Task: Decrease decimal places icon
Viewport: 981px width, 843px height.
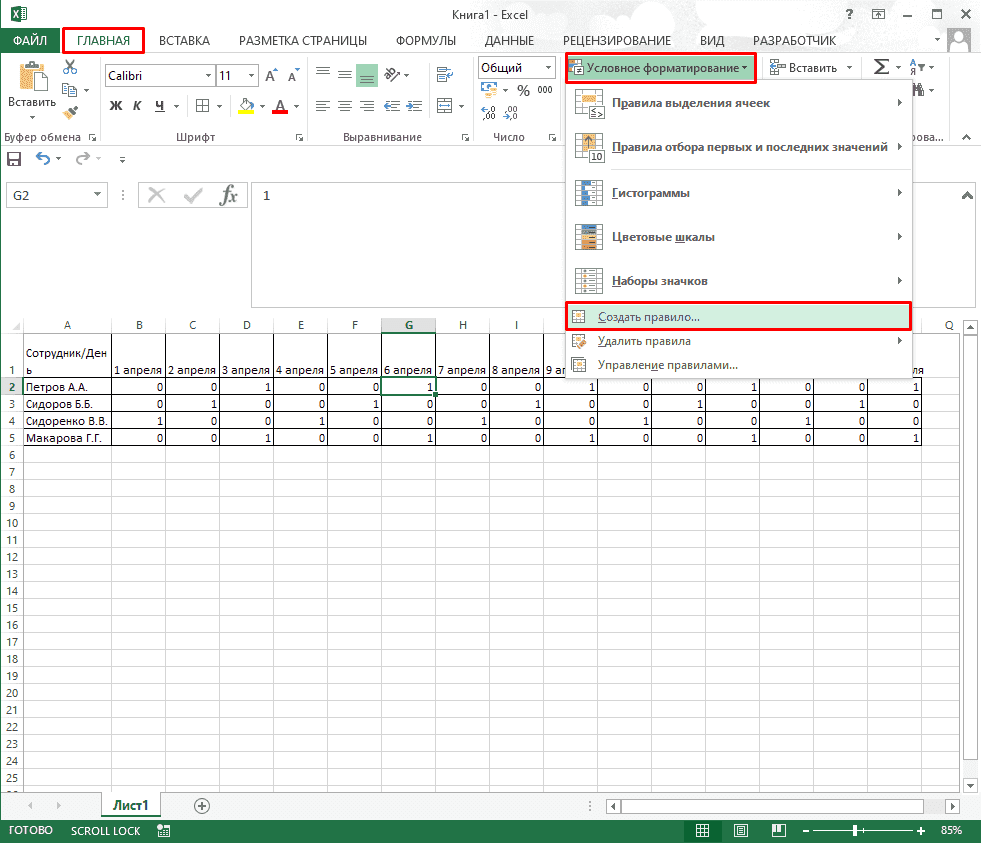Action: point(511,113)
